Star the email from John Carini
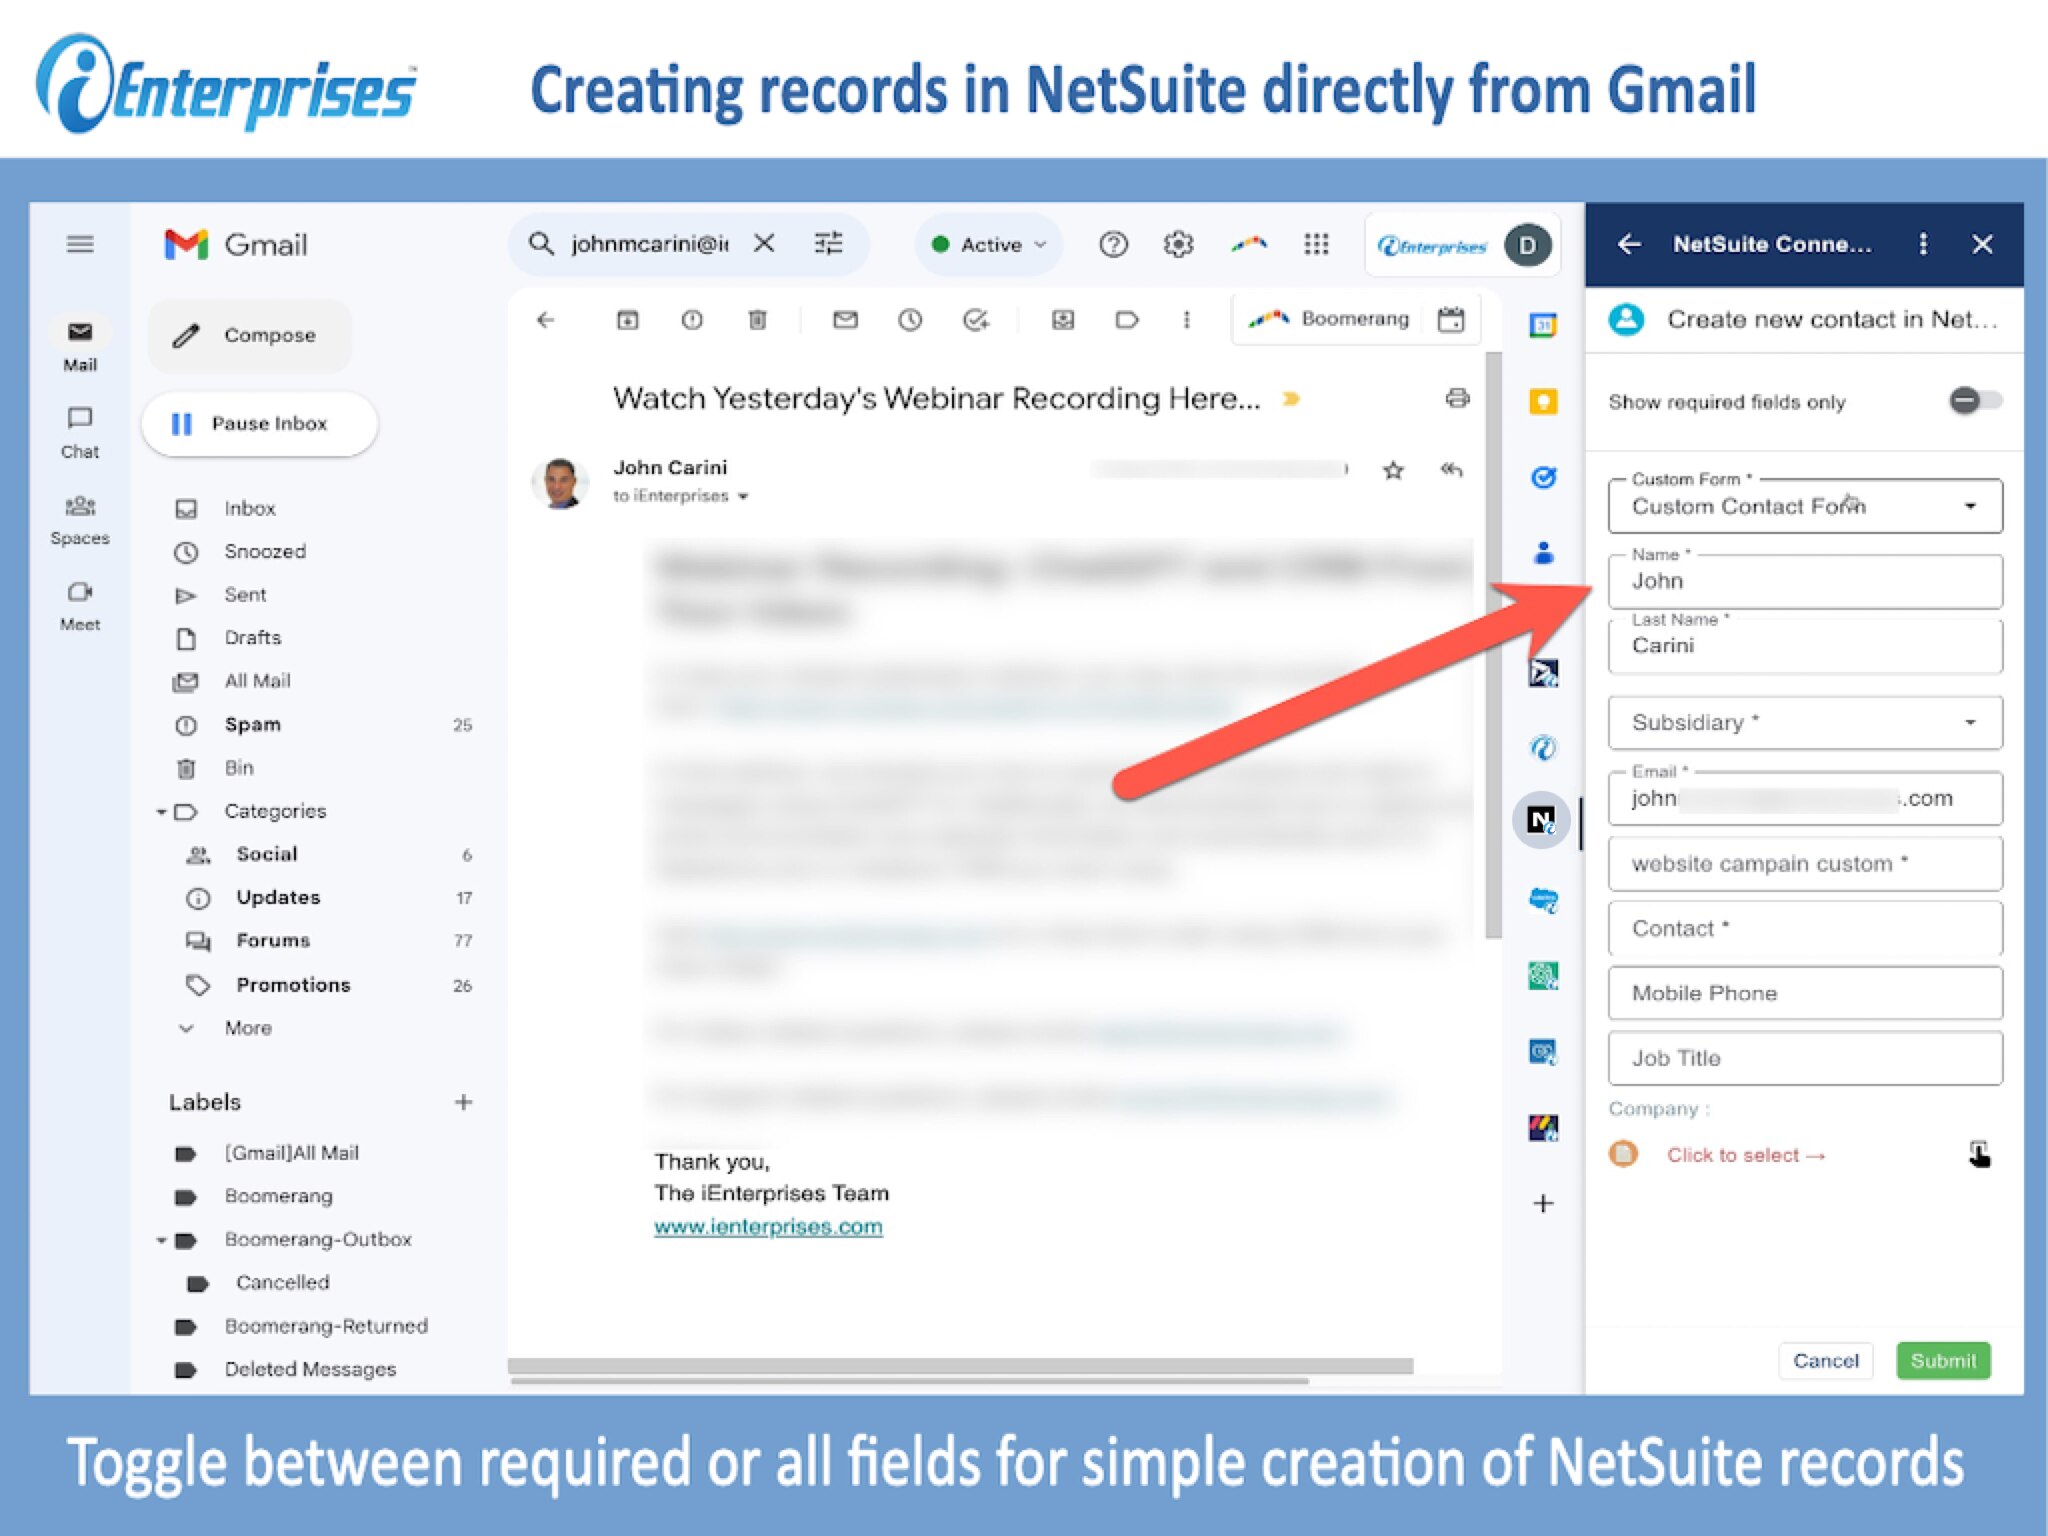This screenshot has height=1536, width=2048. (x=1393, y=470)
